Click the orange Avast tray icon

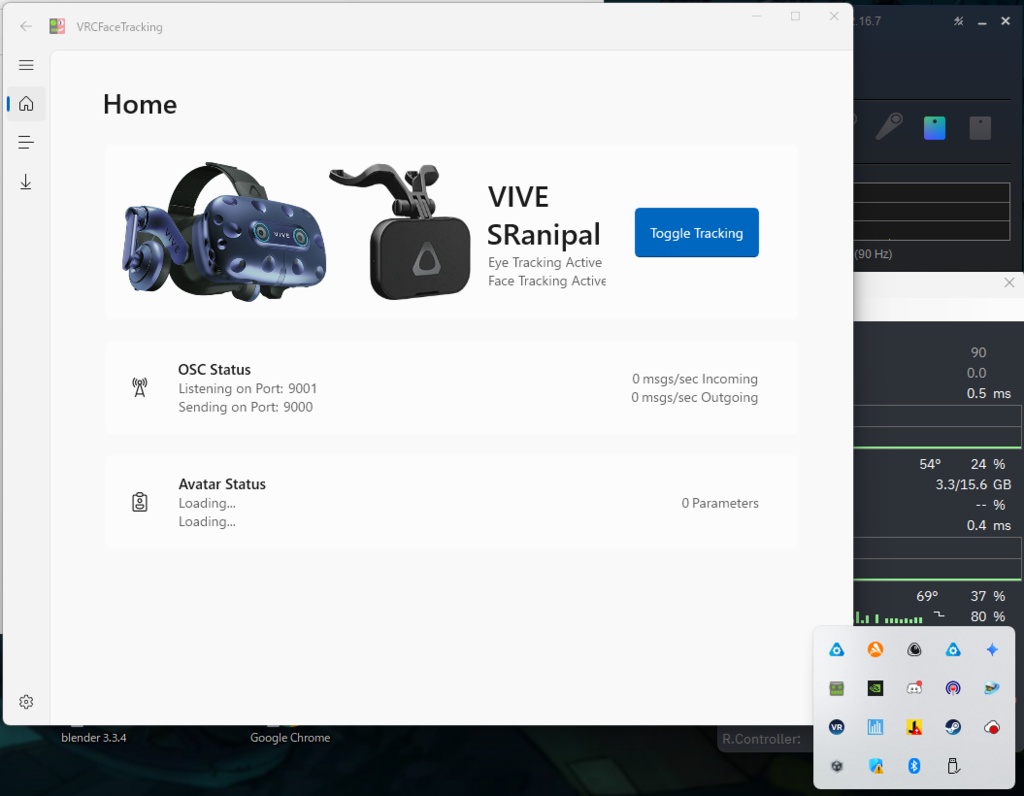coord(875,649)
